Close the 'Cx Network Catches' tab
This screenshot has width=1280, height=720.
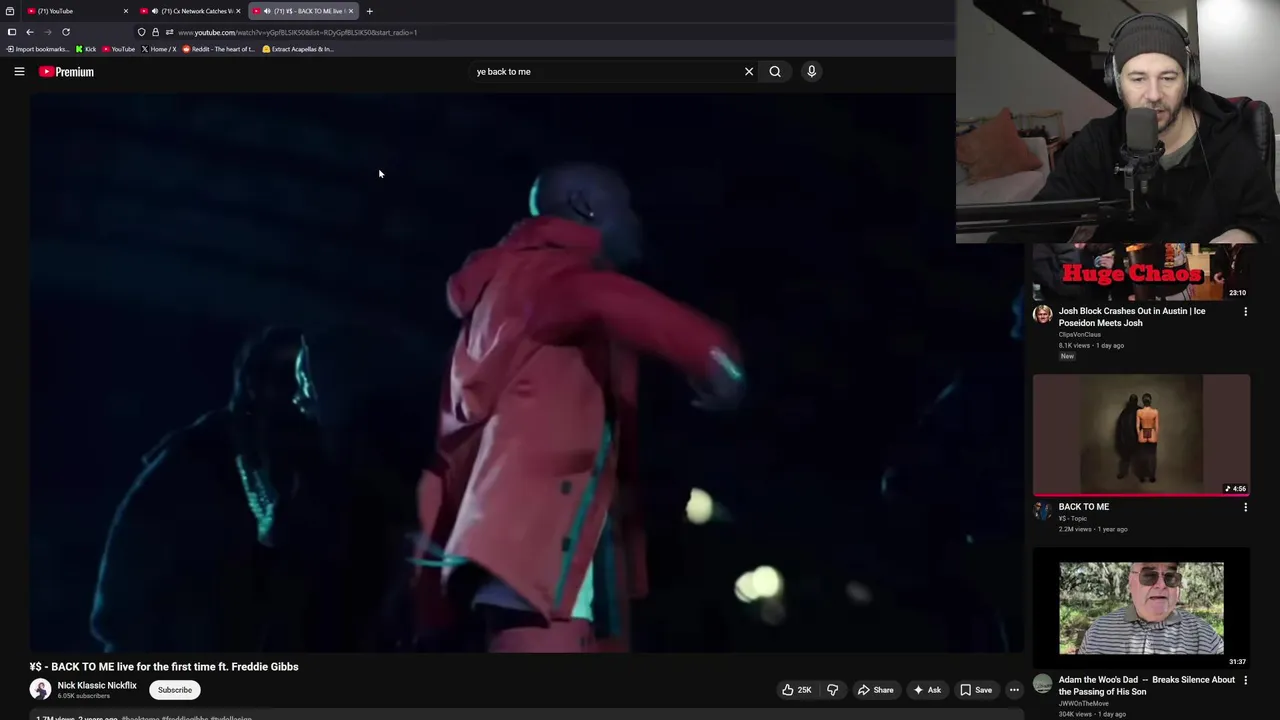click(x=238, y=11)
